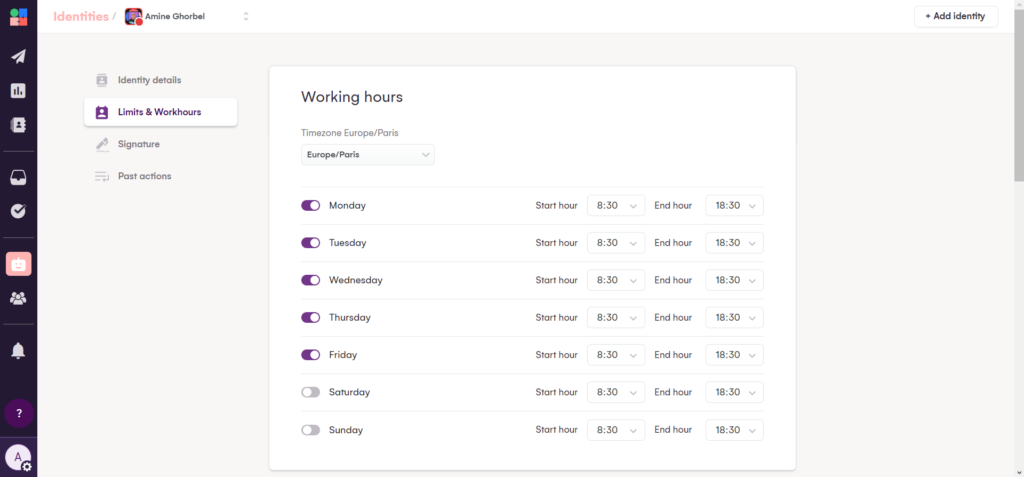The image size is (1024, 477).
Task: Open the Friday end hour dropdown
Action: tap(734, 355)
